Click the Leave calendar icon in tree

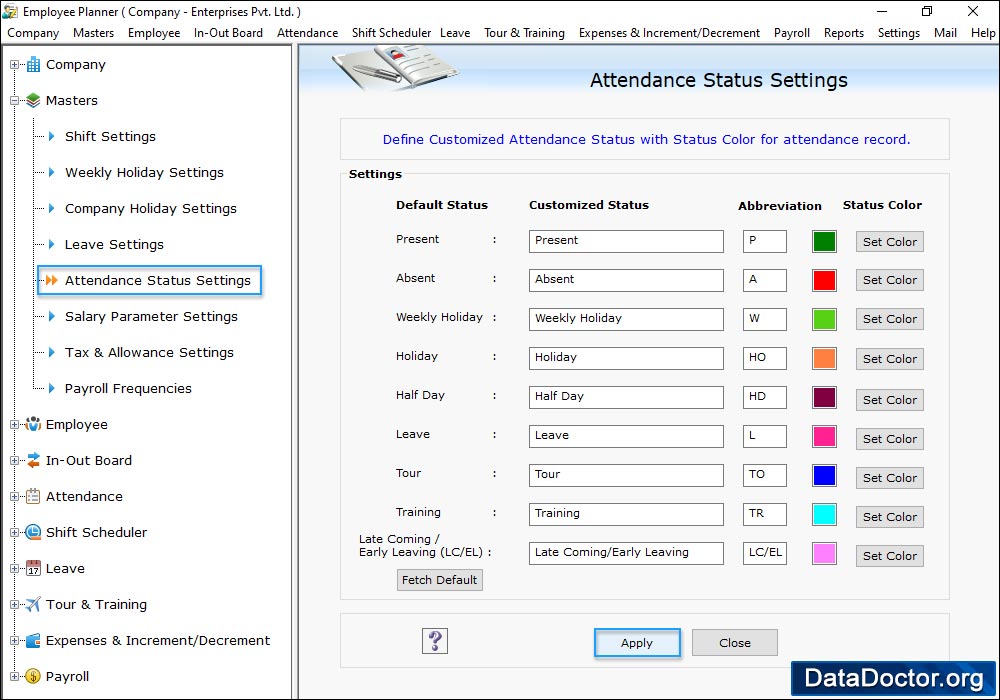[x=33, y=568]
